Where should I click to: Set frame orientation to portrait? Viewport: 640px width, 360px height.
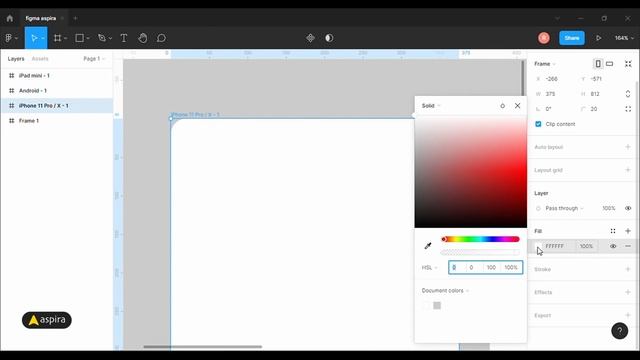598,64
